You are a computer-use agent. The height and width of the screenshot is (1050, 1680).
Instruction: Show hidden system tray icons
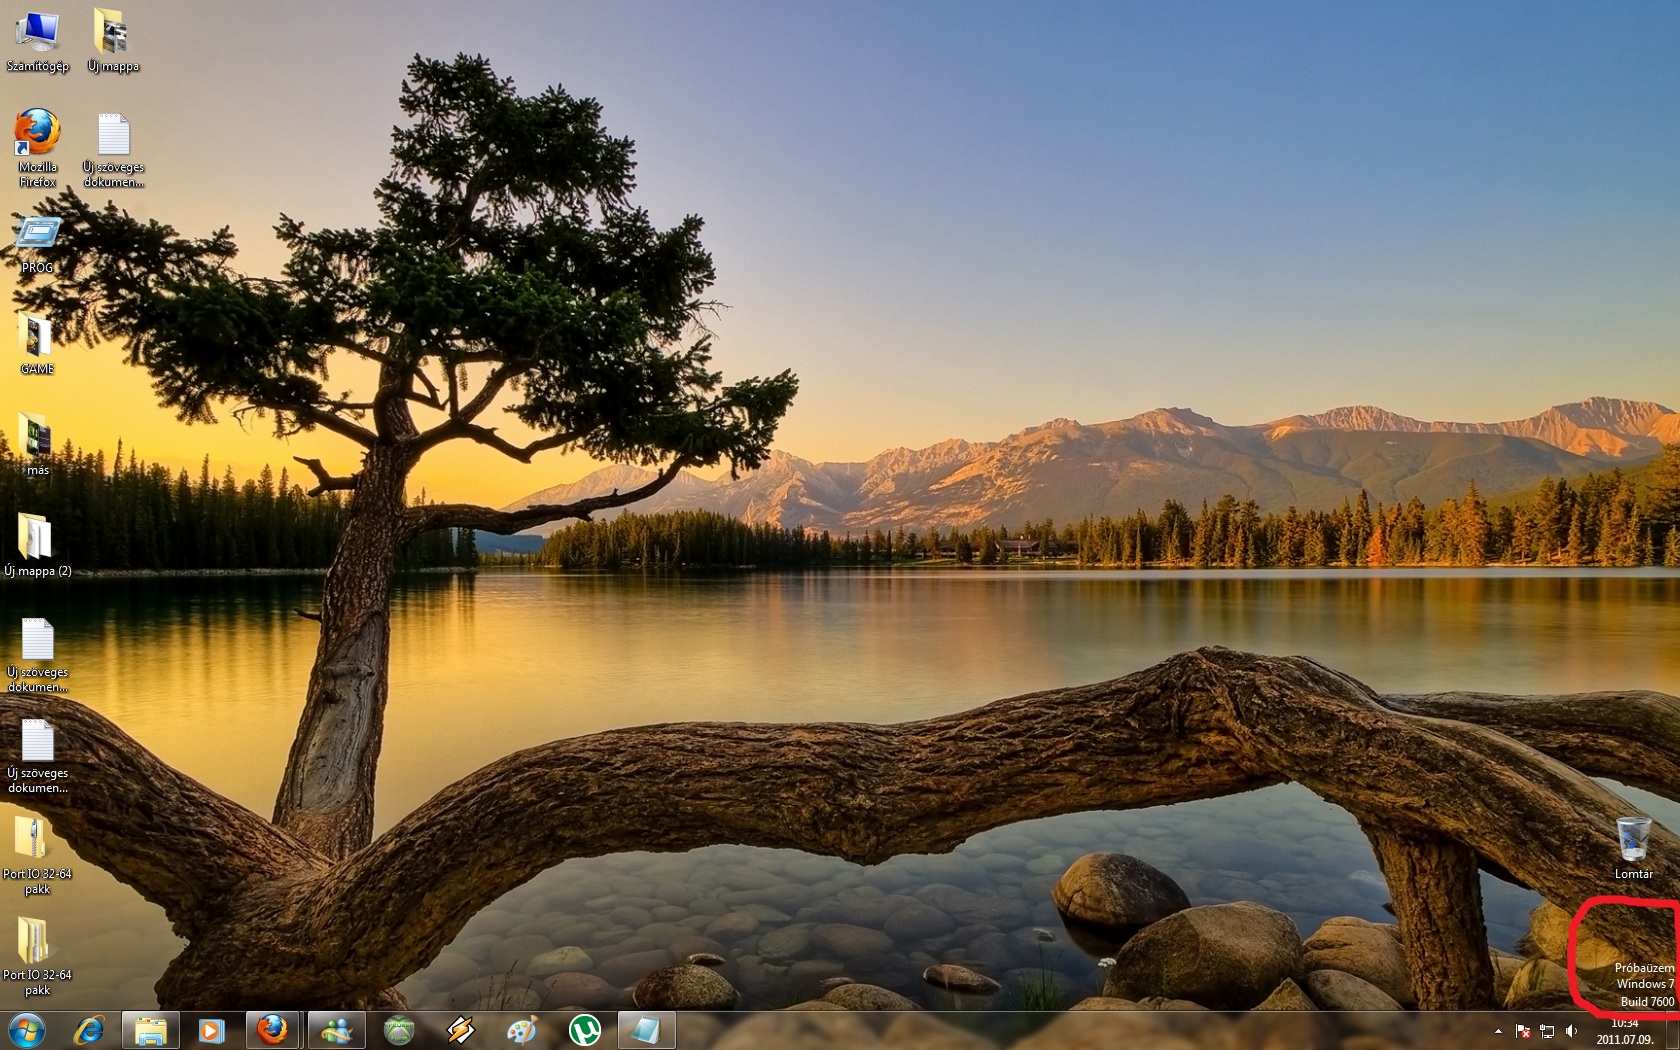(x=1498, y=1031)
